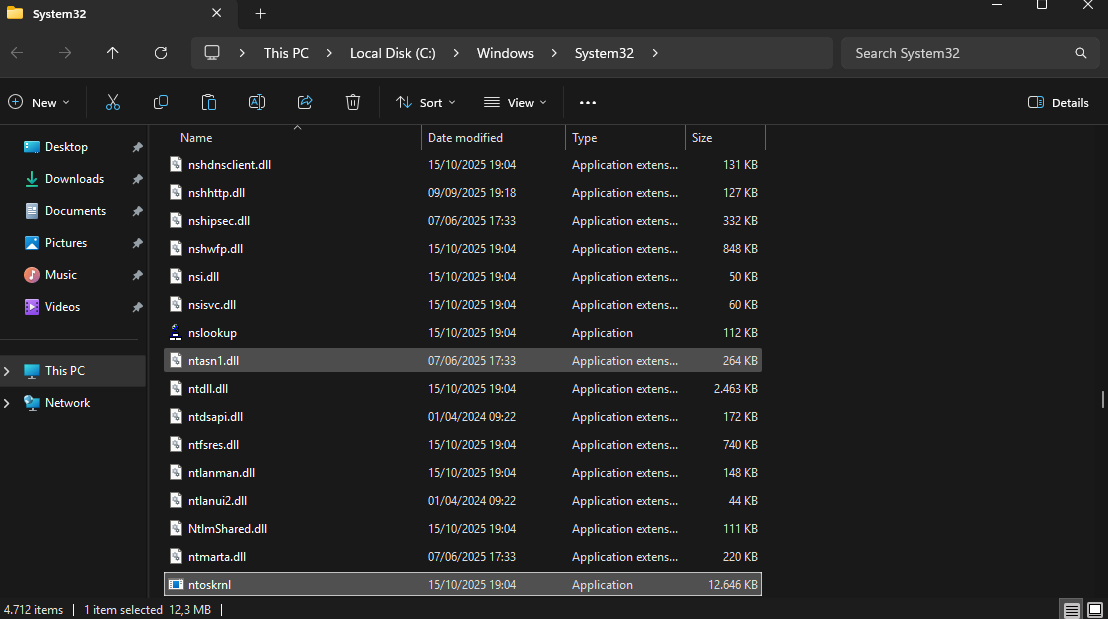
Task: Switch to large thumbnails view icon in status bar
Action: pos(1095,610)
